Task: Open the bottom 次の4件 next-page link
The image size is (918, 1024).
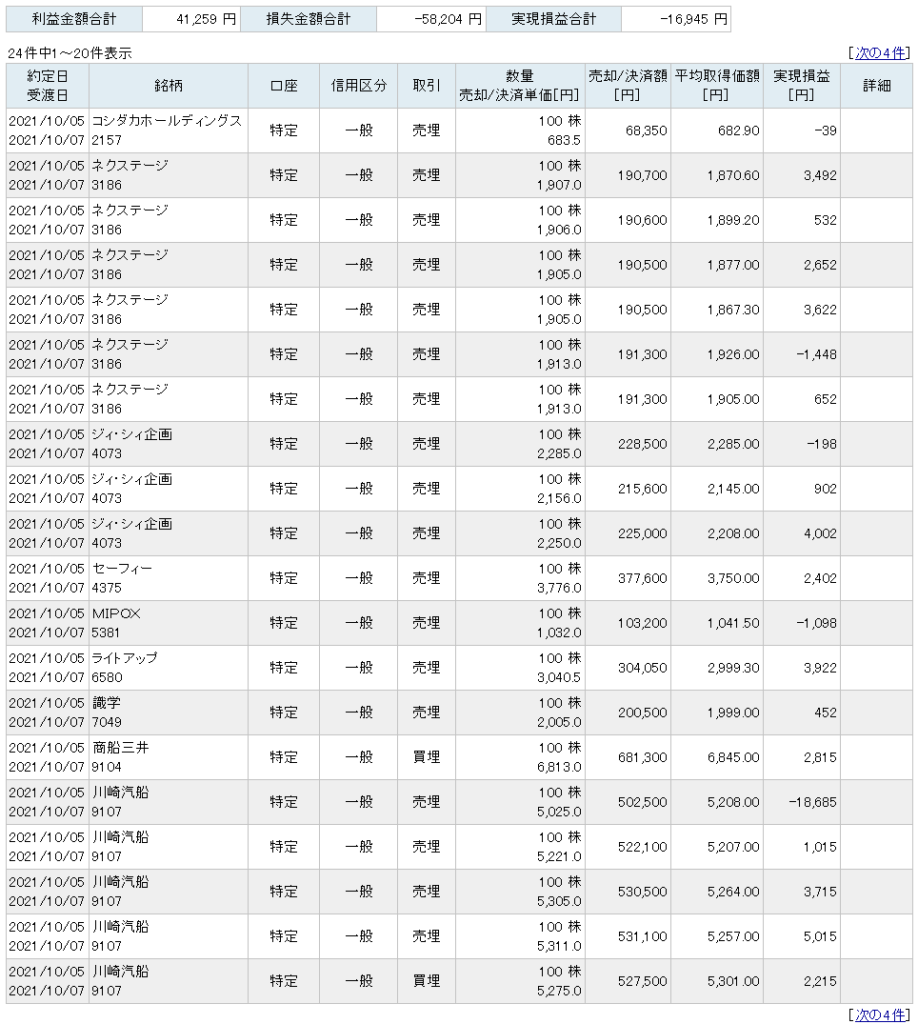Action: 880,1015
